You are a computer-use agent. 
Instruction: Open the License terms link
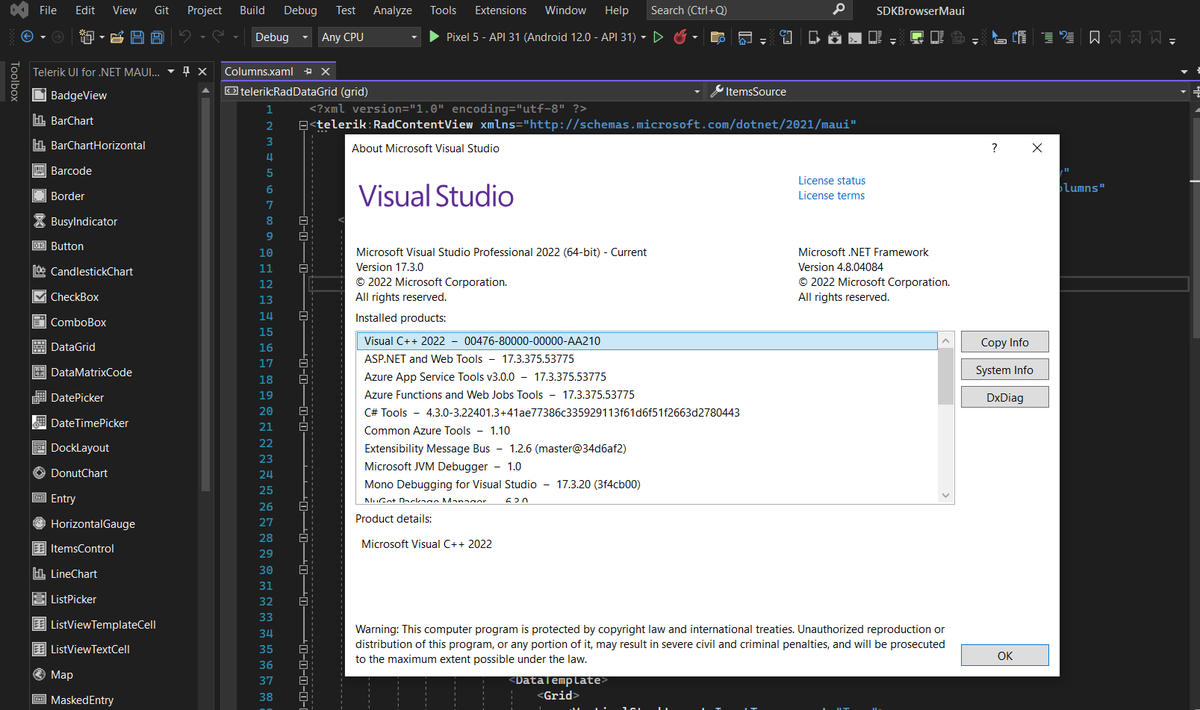pyautogui.click(x=831, y=196)
